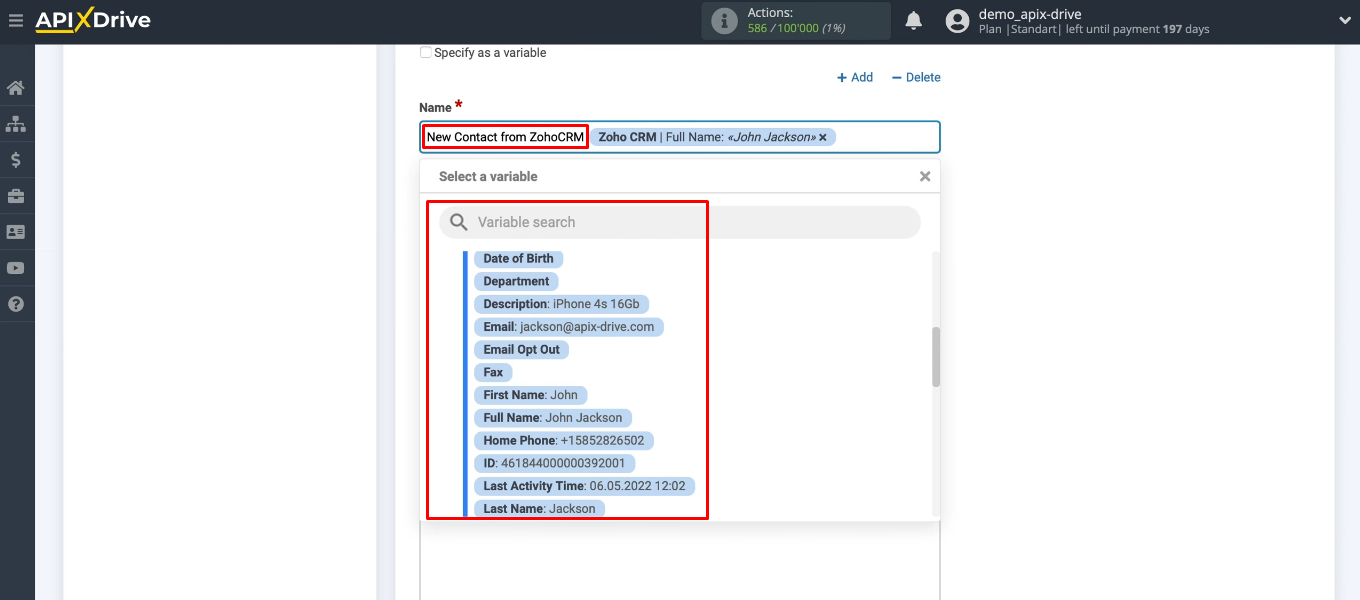
Task: Open the hamburger menu top-left
Action: (x=15, y=19)
